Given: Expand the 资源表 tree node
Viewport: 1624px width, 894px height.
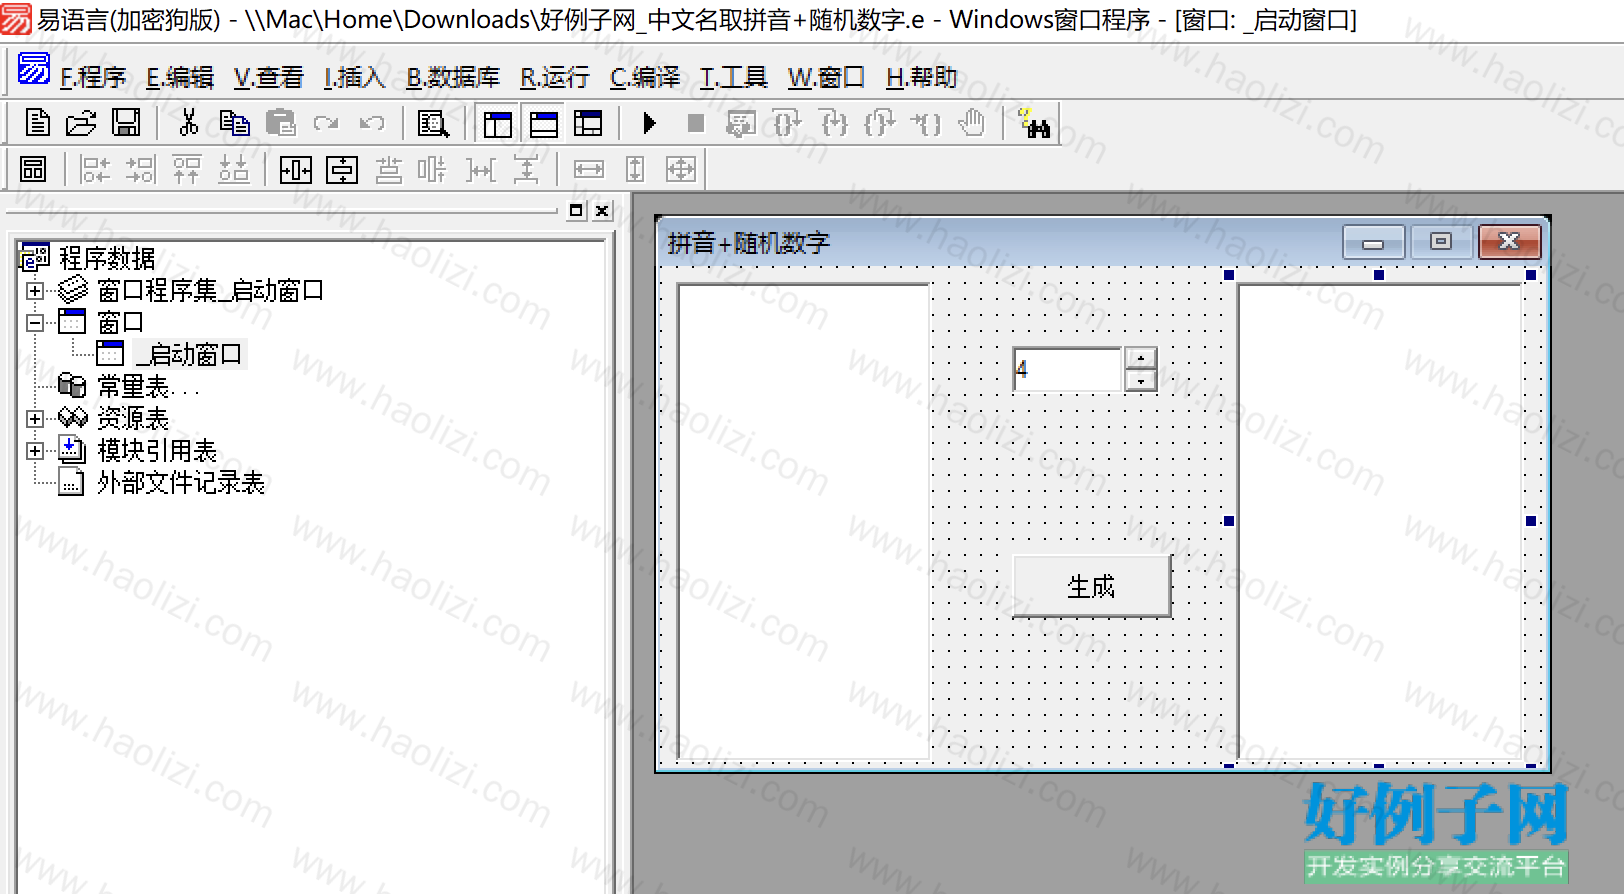Looking at the screenshot, I should tap(35, 419).
